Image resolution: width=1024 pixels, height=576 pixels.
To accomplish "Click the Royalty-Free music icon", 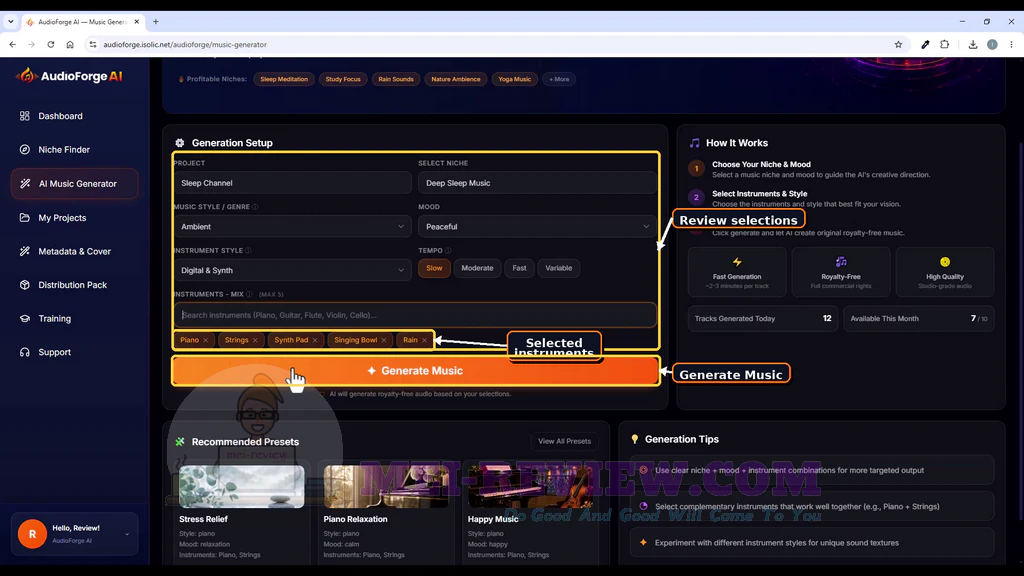I will 840,262.
